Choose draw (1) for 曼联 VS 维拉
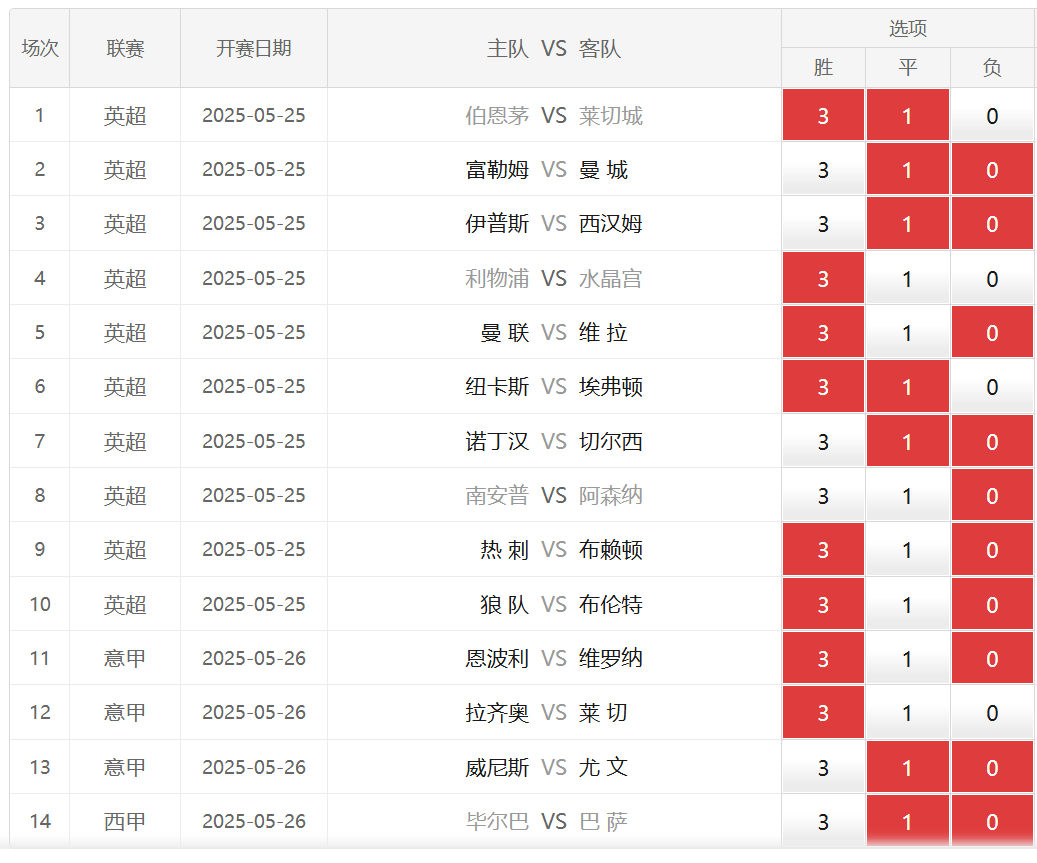Screen dimensions: 1037x863 pos(907,332)
